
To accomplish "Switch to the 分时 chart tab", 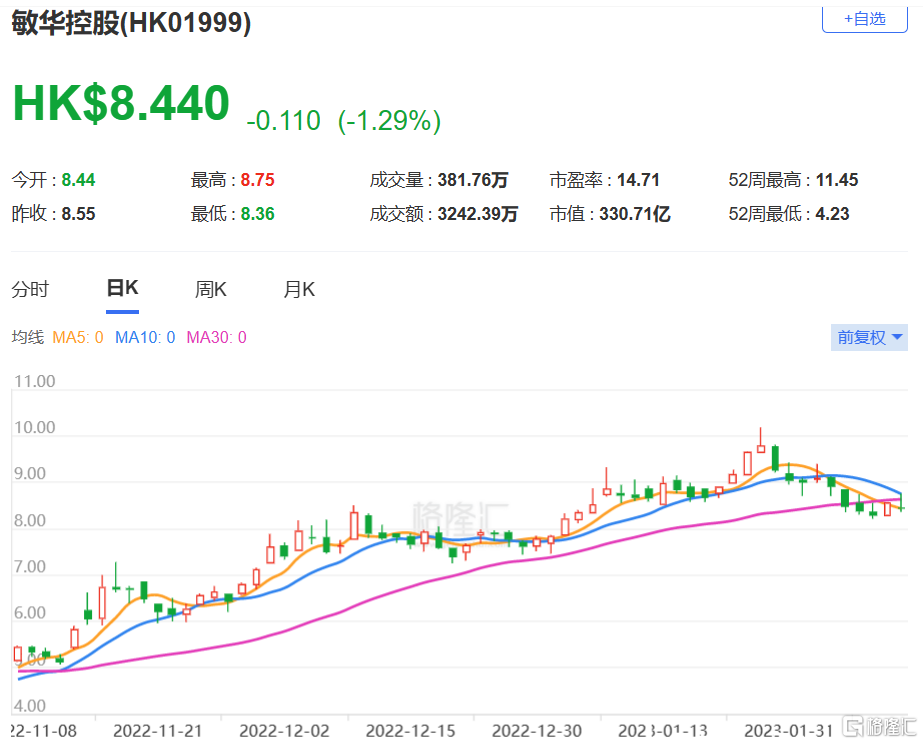I will click(30, 290).
